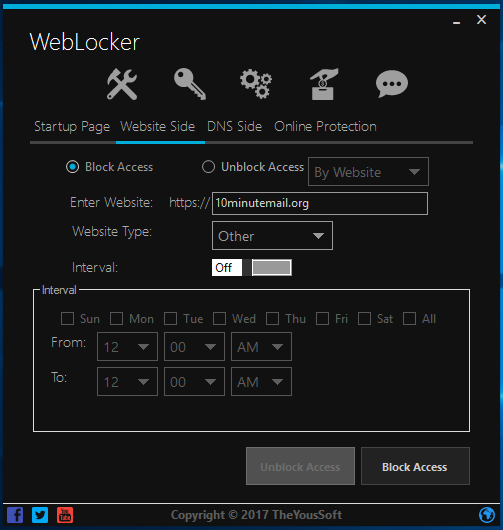503x530 pixels.
Task: Open the By Website dropdown
Action: (x=368, y=172)
